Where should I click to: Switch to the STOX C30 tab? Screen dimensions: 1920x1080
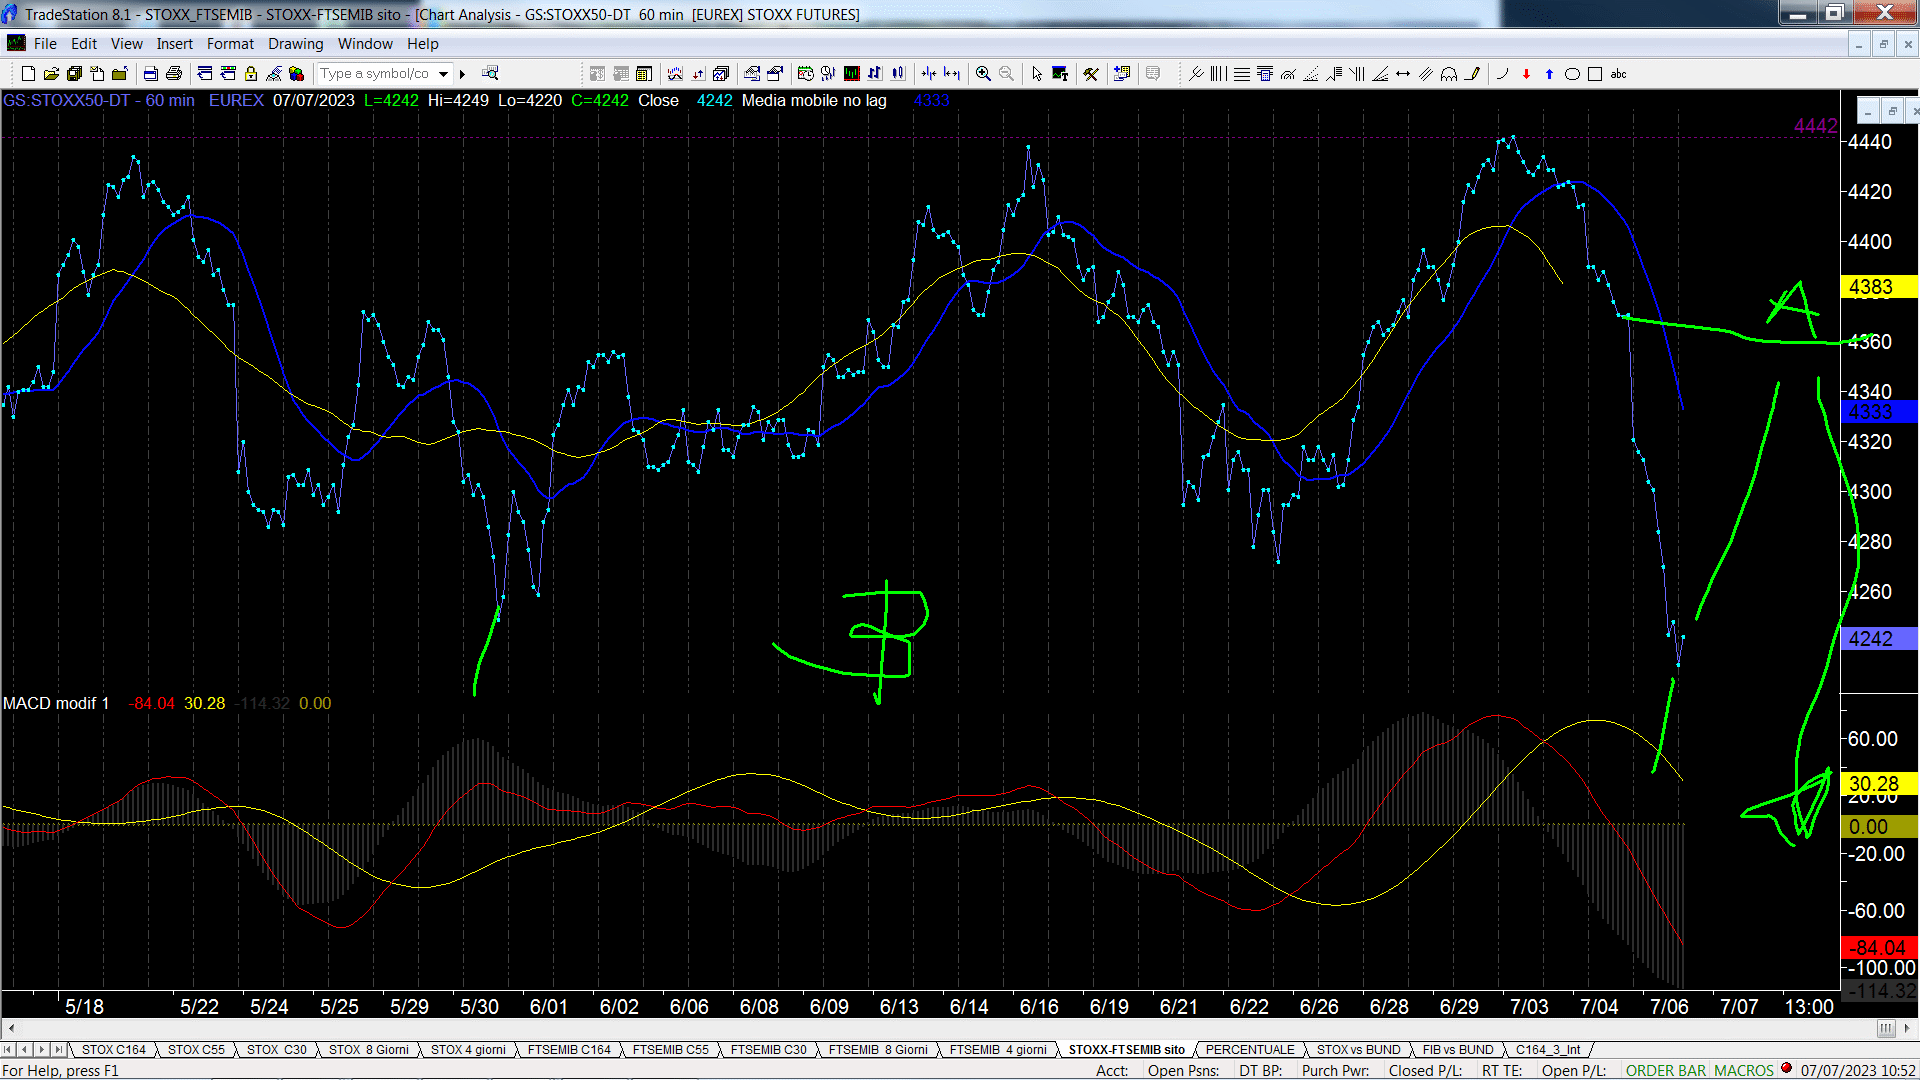point(276,1049)
